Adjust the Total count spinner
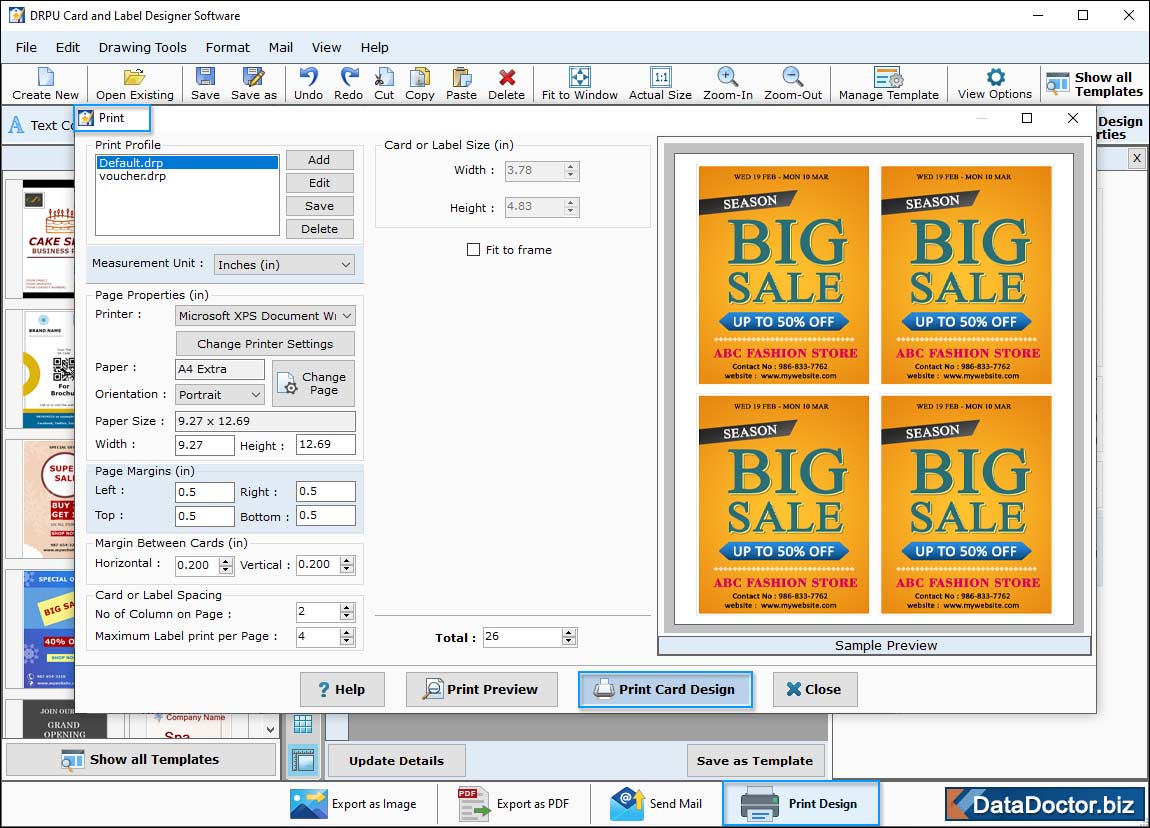Screen dimensions: 1150x828 coord(568,637)
